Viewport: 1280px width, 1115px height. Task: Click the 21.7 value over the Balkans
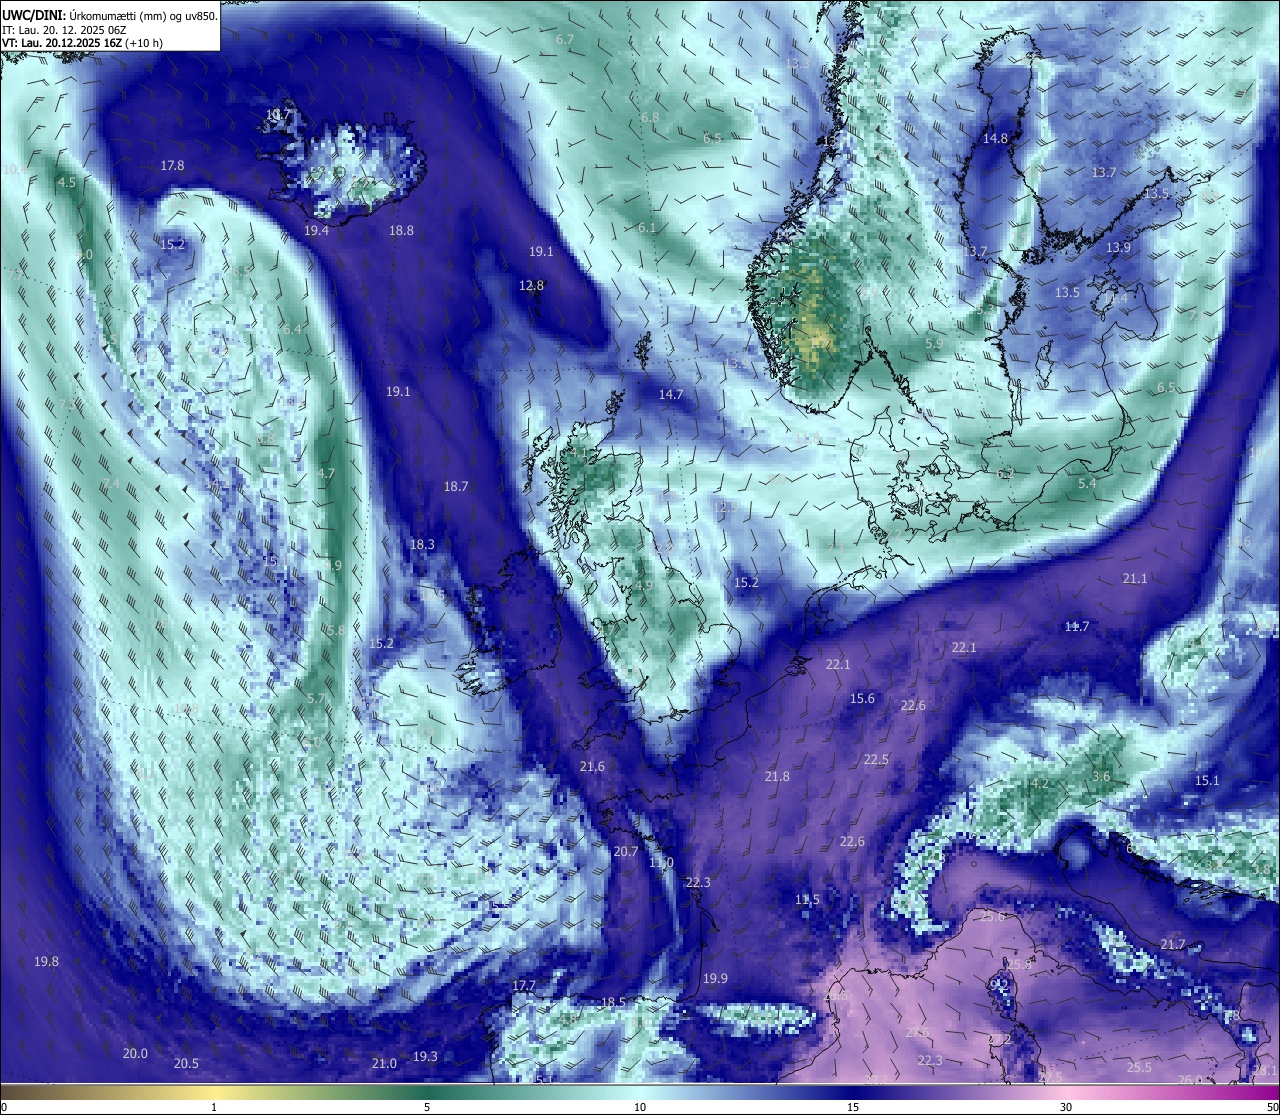[x=1172, y=944]
